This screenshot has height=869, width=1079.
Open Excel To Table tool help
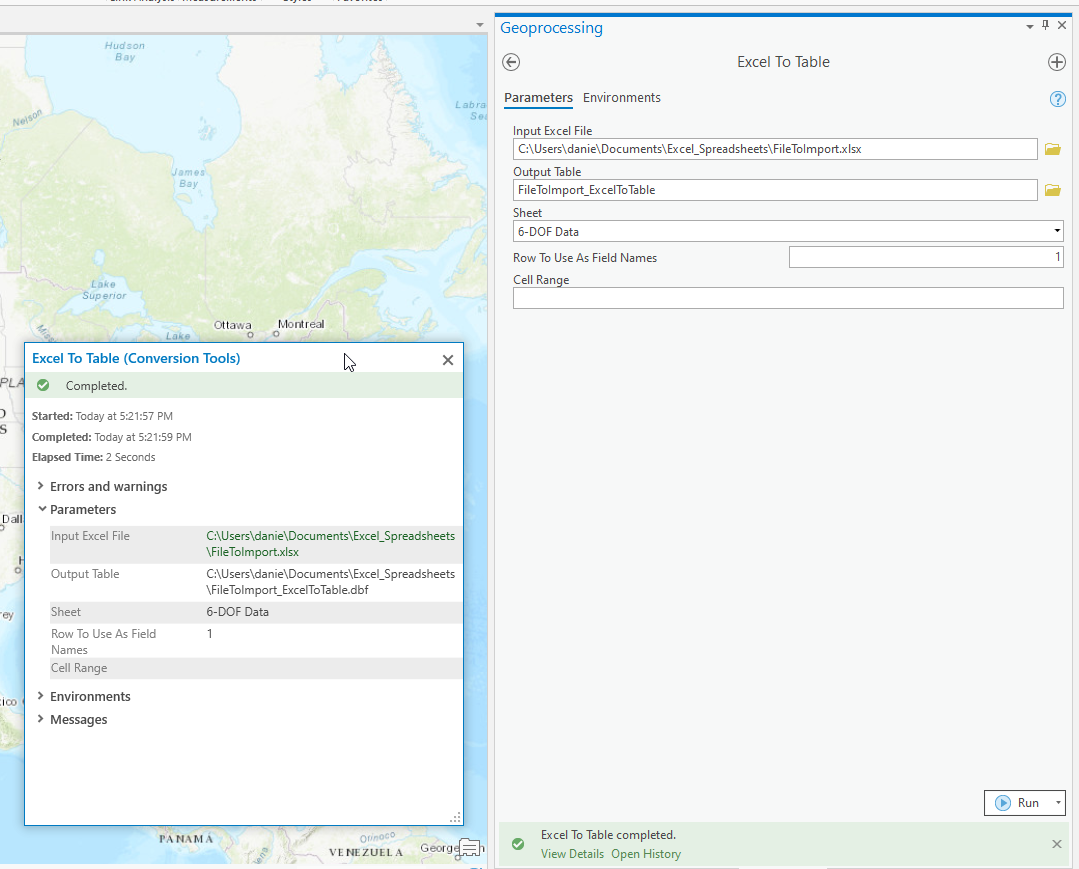[x=1057, y=99]
